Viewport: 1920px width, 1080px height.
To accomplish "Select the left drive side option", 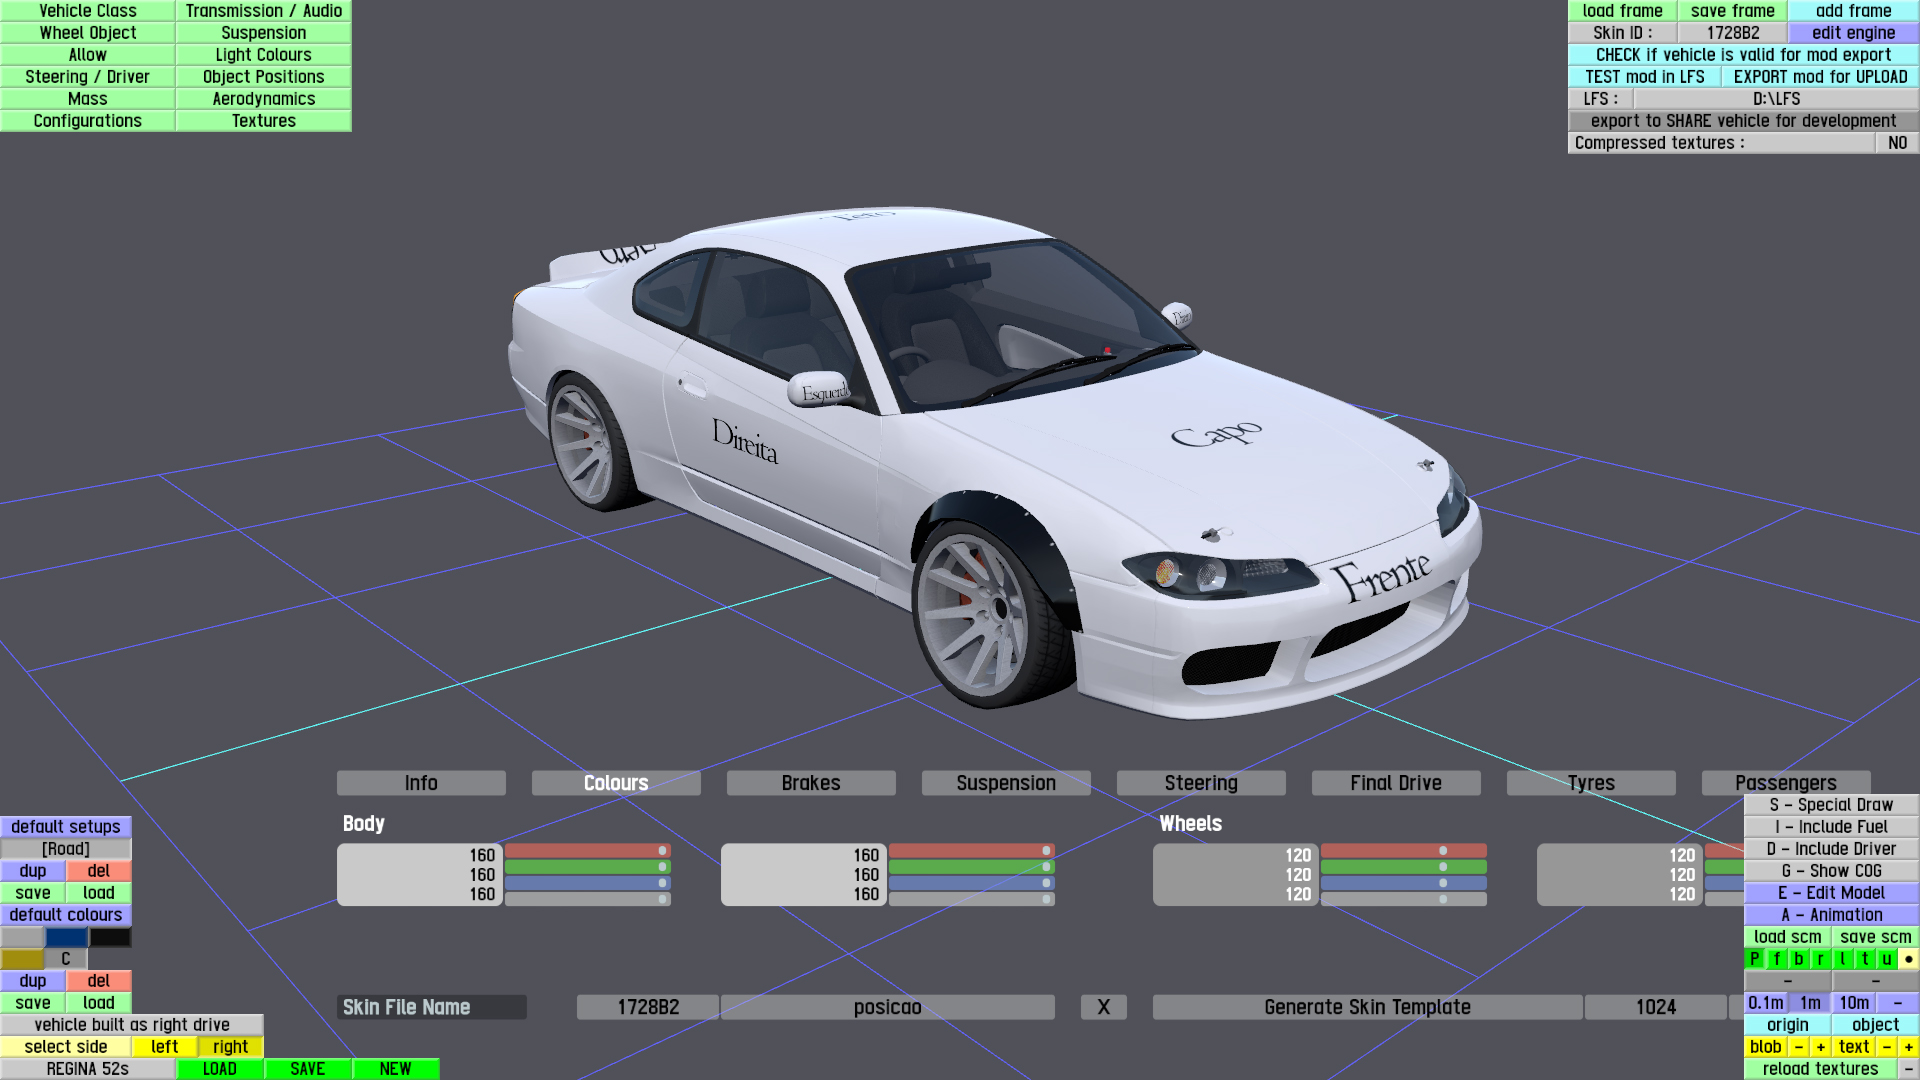I will (x=165, y=1047).
